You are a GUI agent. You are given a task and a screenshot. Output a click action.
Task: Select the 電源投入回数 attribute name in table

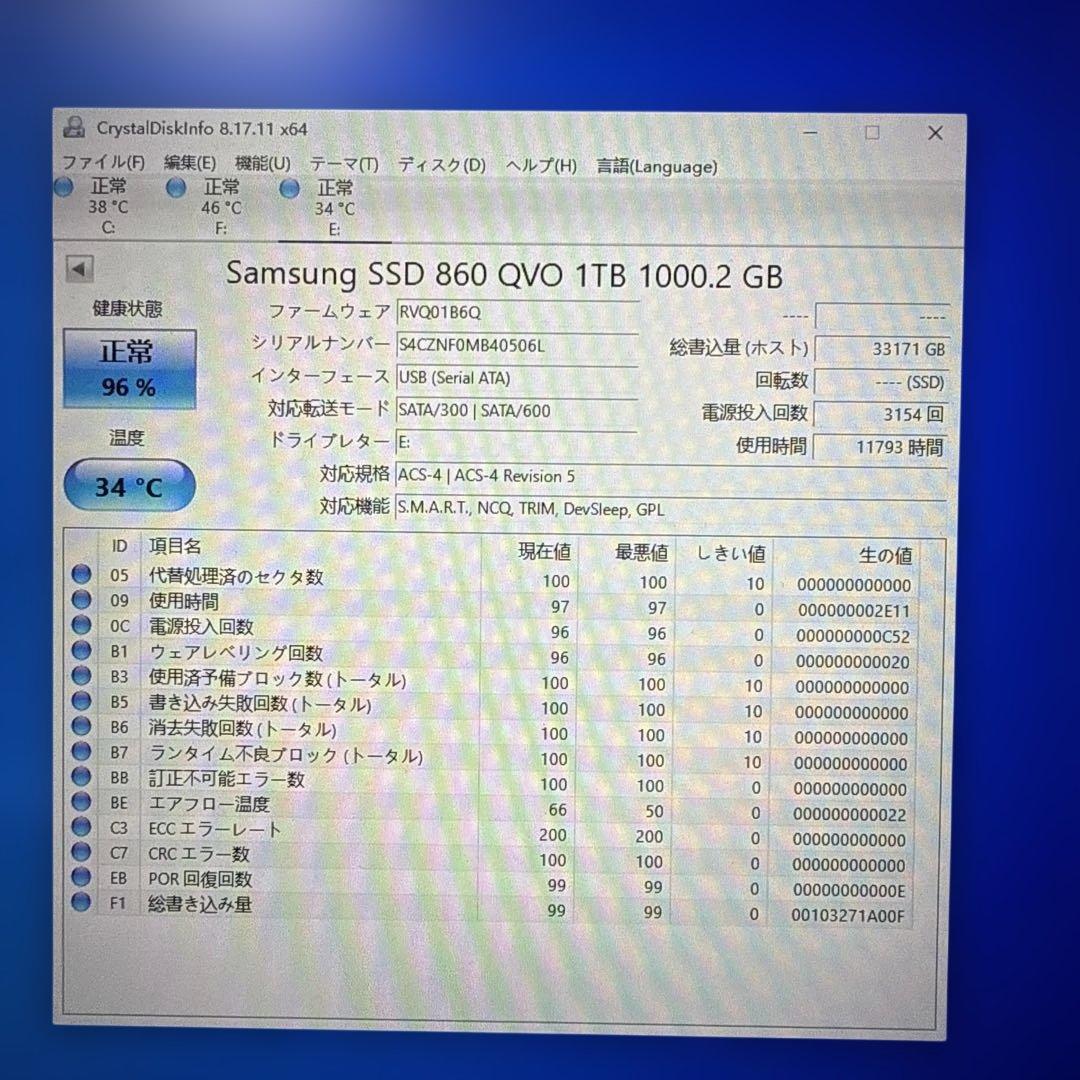(x=201, y=627)
